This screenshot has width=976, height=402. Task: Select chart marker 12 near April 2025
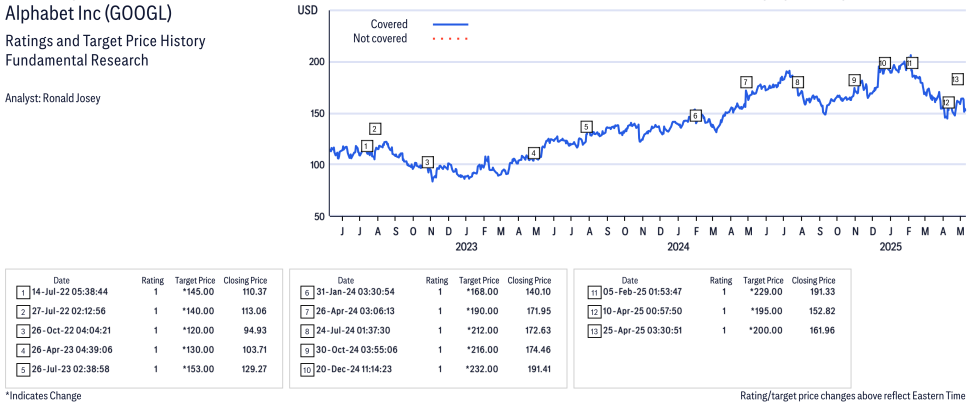[x=947, y=102]
